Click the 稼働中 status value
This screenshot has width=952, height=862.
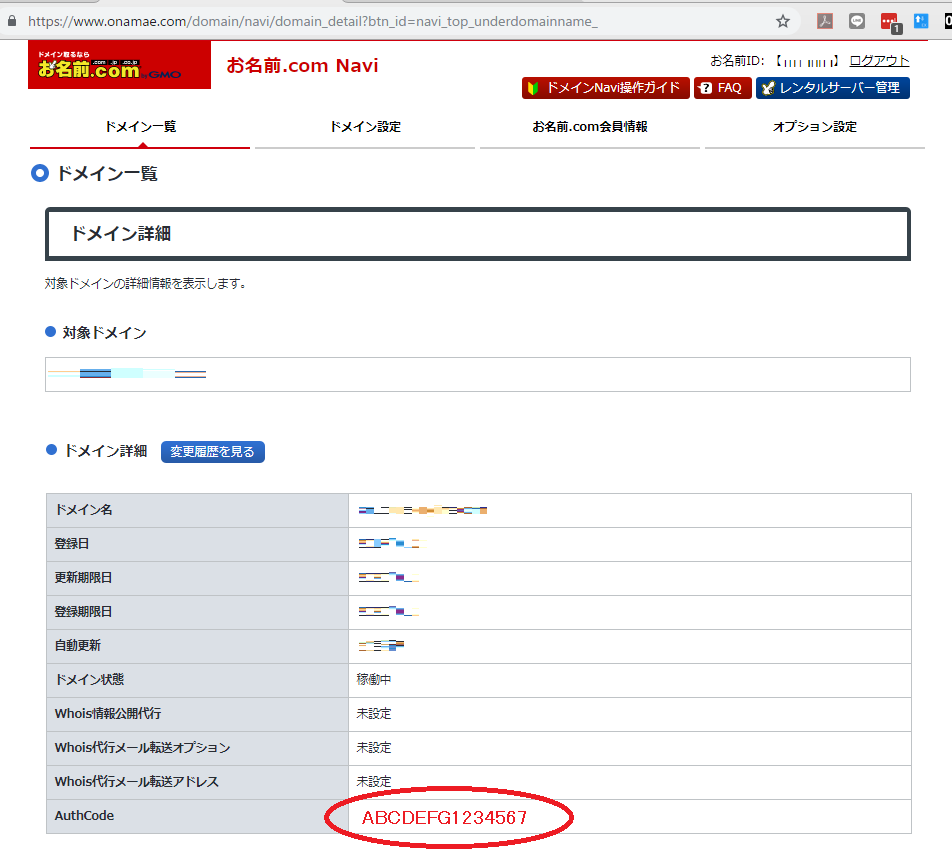373,680
